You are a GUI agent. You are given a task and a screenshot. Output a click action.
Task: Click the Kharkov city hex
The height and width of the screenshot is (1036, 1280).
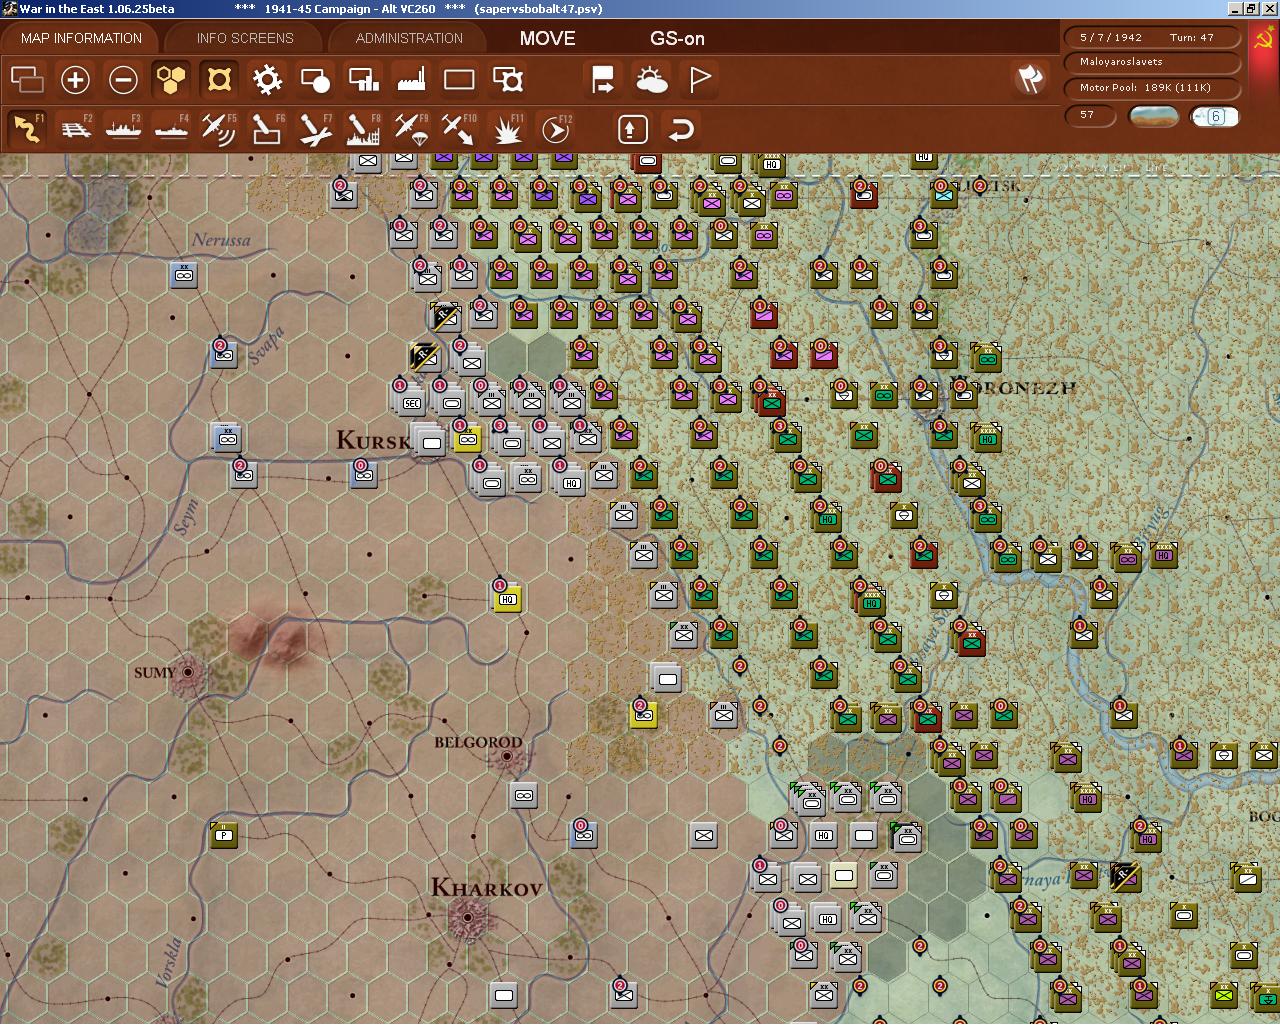(x=466, y=915)
